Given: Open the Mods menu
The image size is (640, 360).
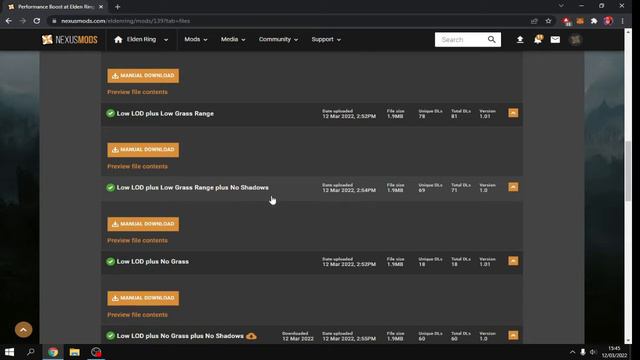Looking at the screenshot, I should pos(196,40).
